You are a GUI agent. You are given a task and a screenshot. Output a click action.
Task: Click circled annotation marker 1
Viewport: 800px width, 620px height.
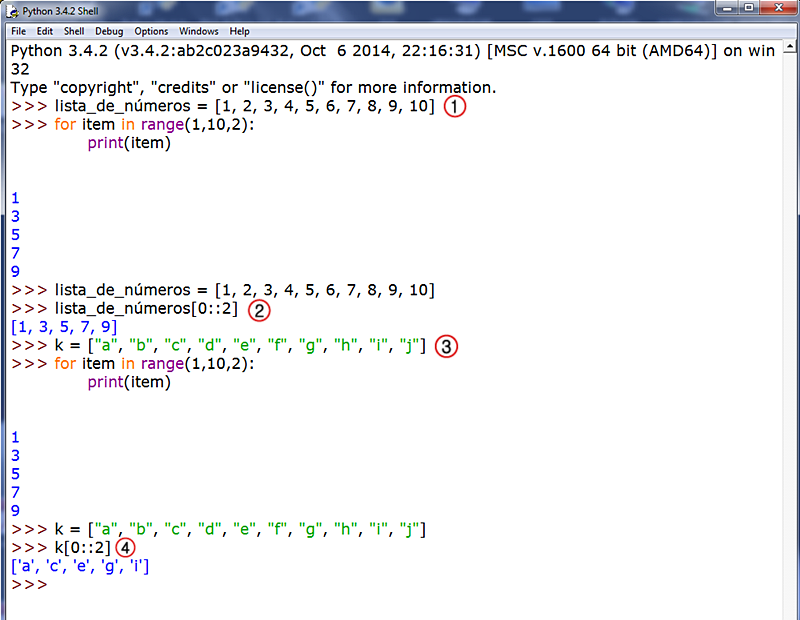point(455,106)
